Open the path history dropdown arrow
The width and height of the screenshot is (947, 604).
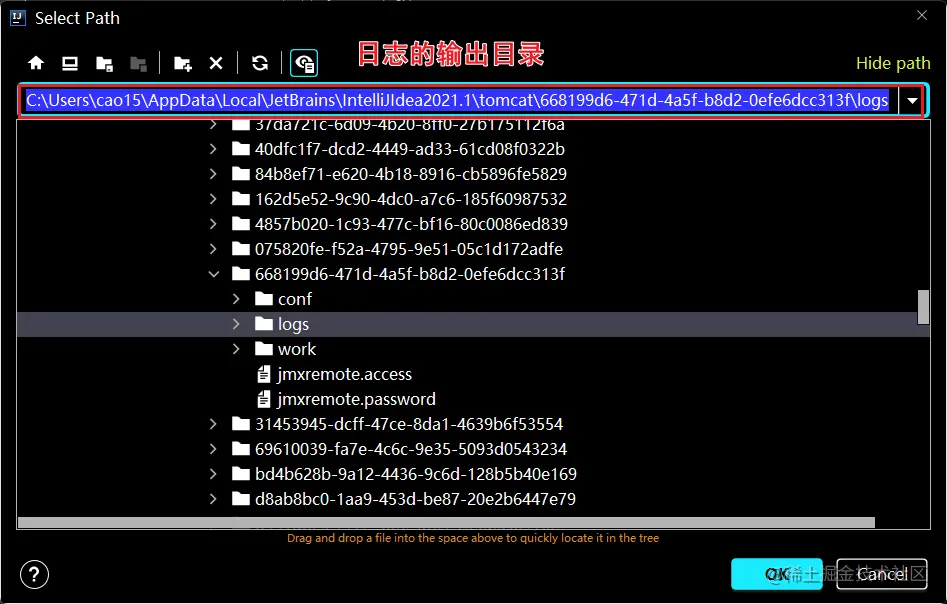(x=912, y=101)
